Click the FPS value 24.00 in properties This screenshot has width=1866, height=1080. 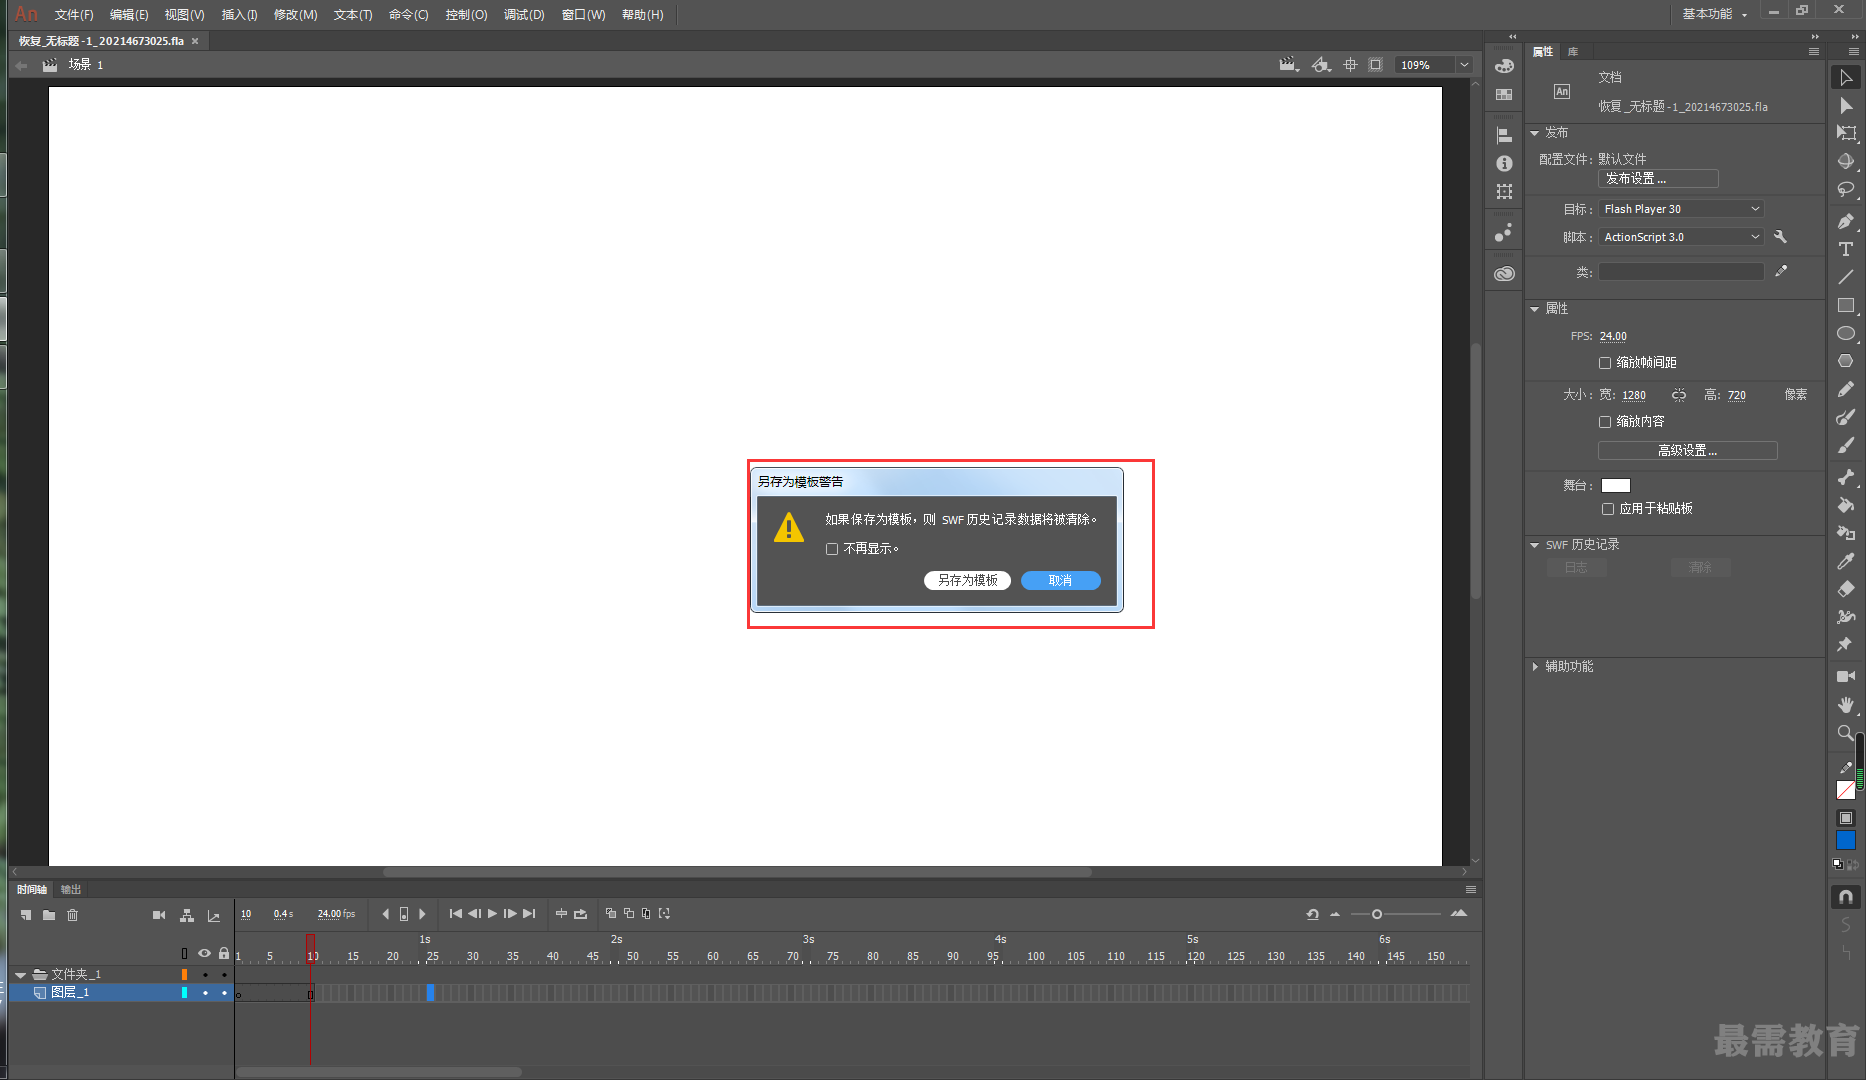coord(1613,337)
